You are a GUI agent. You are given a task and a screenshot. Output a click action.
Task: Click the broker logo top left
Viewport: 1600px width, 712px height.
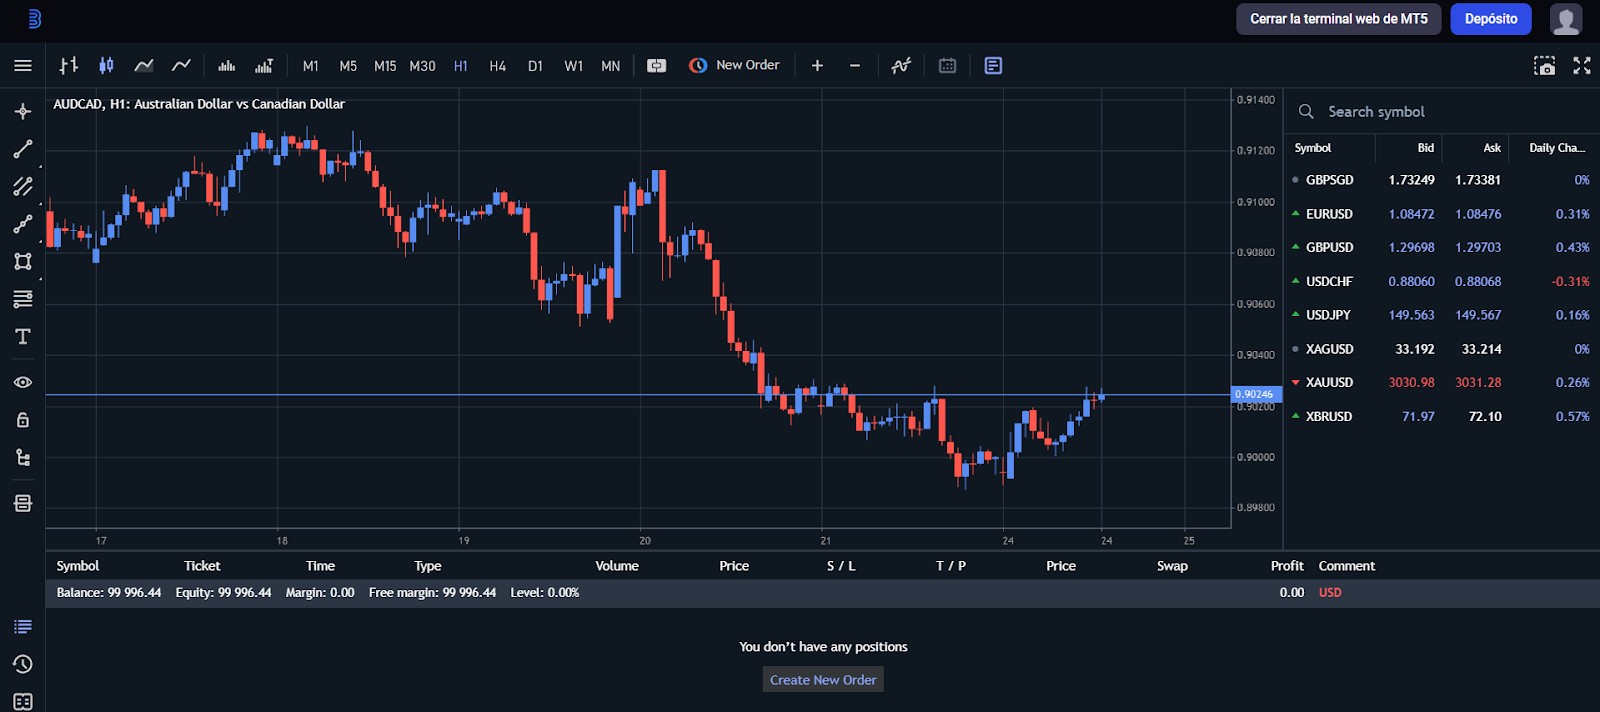coord(33,19)
